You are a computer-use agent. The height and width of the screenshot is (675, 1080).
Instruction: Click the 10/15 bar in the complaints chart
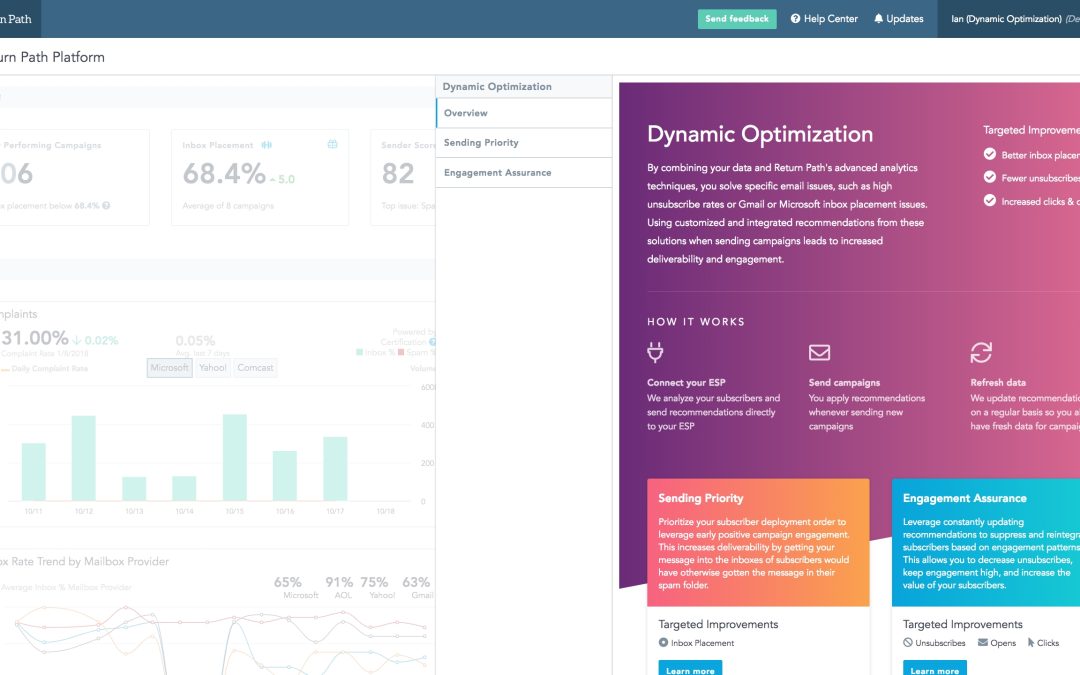[x=235, y=457]
